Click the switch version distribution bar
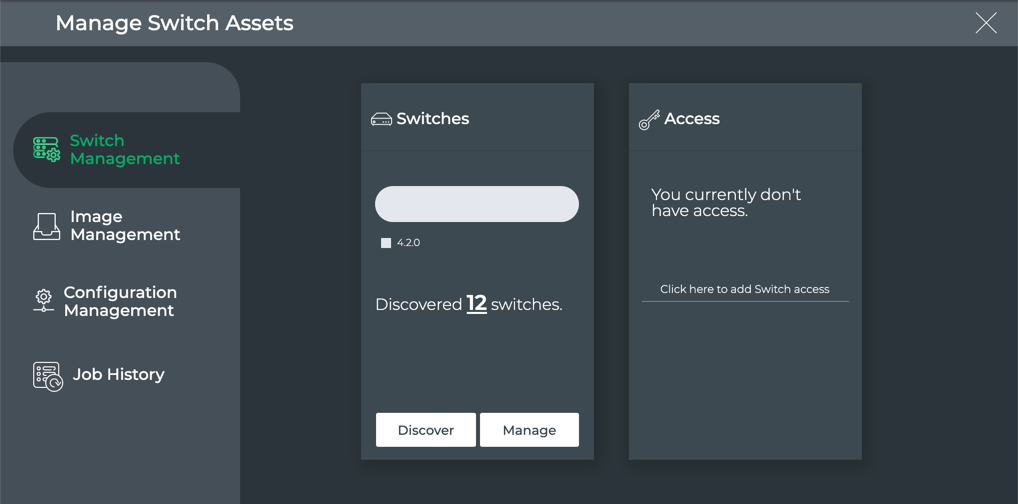The image size is (1018, 504). coord(476,204)
